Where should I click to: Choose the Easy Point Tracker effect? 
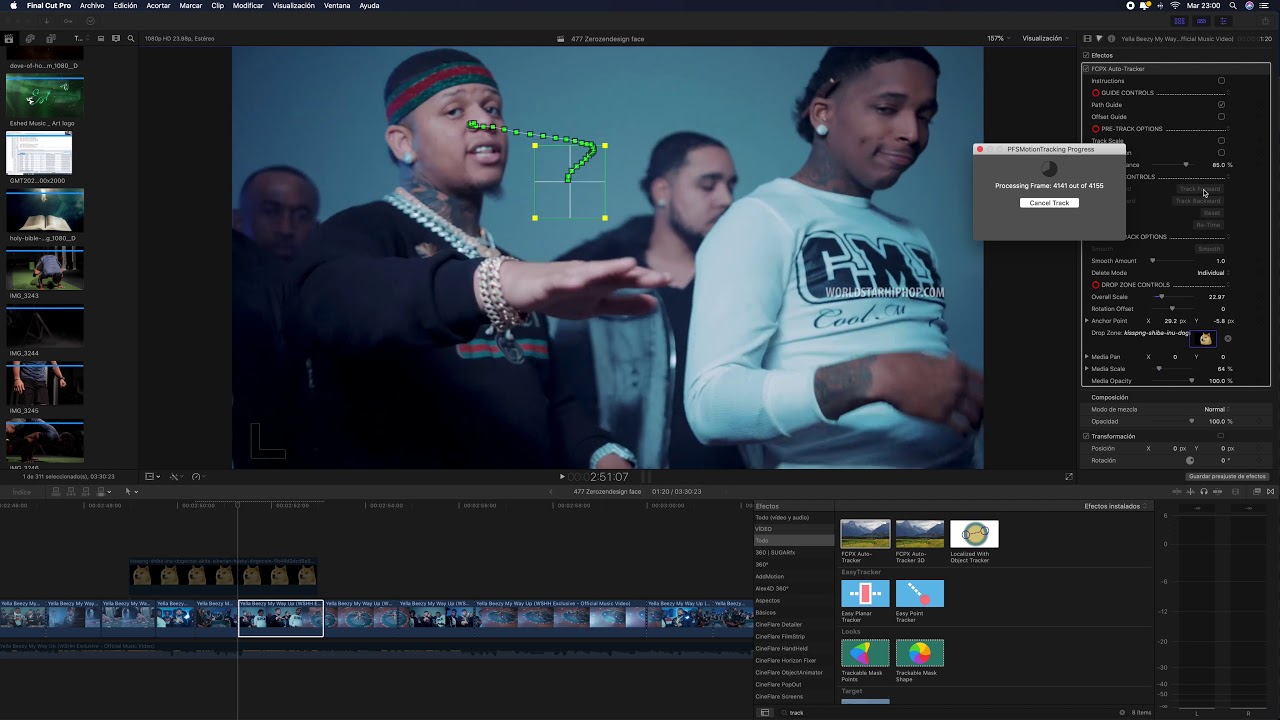920,594
